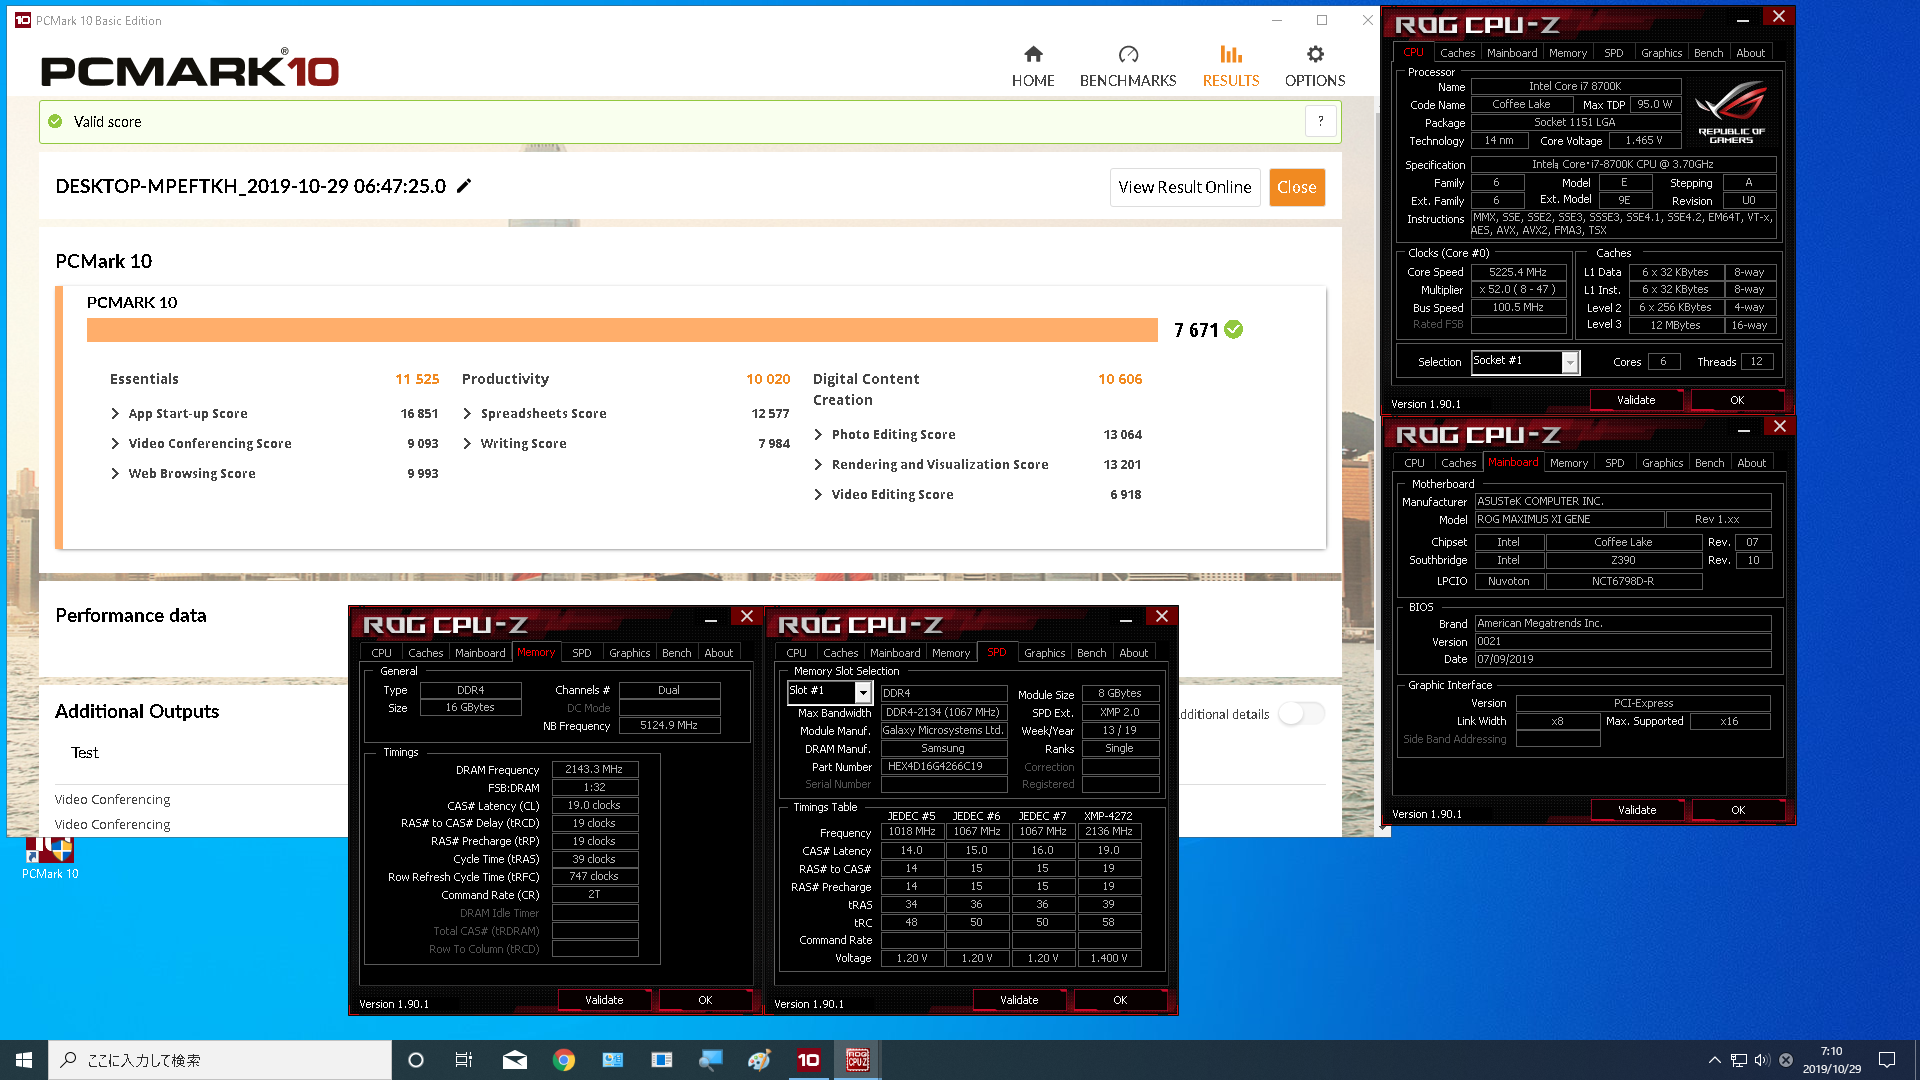Click View Result Online button
This screenshot has width=1920, height=1080.
pos(1185,188)
